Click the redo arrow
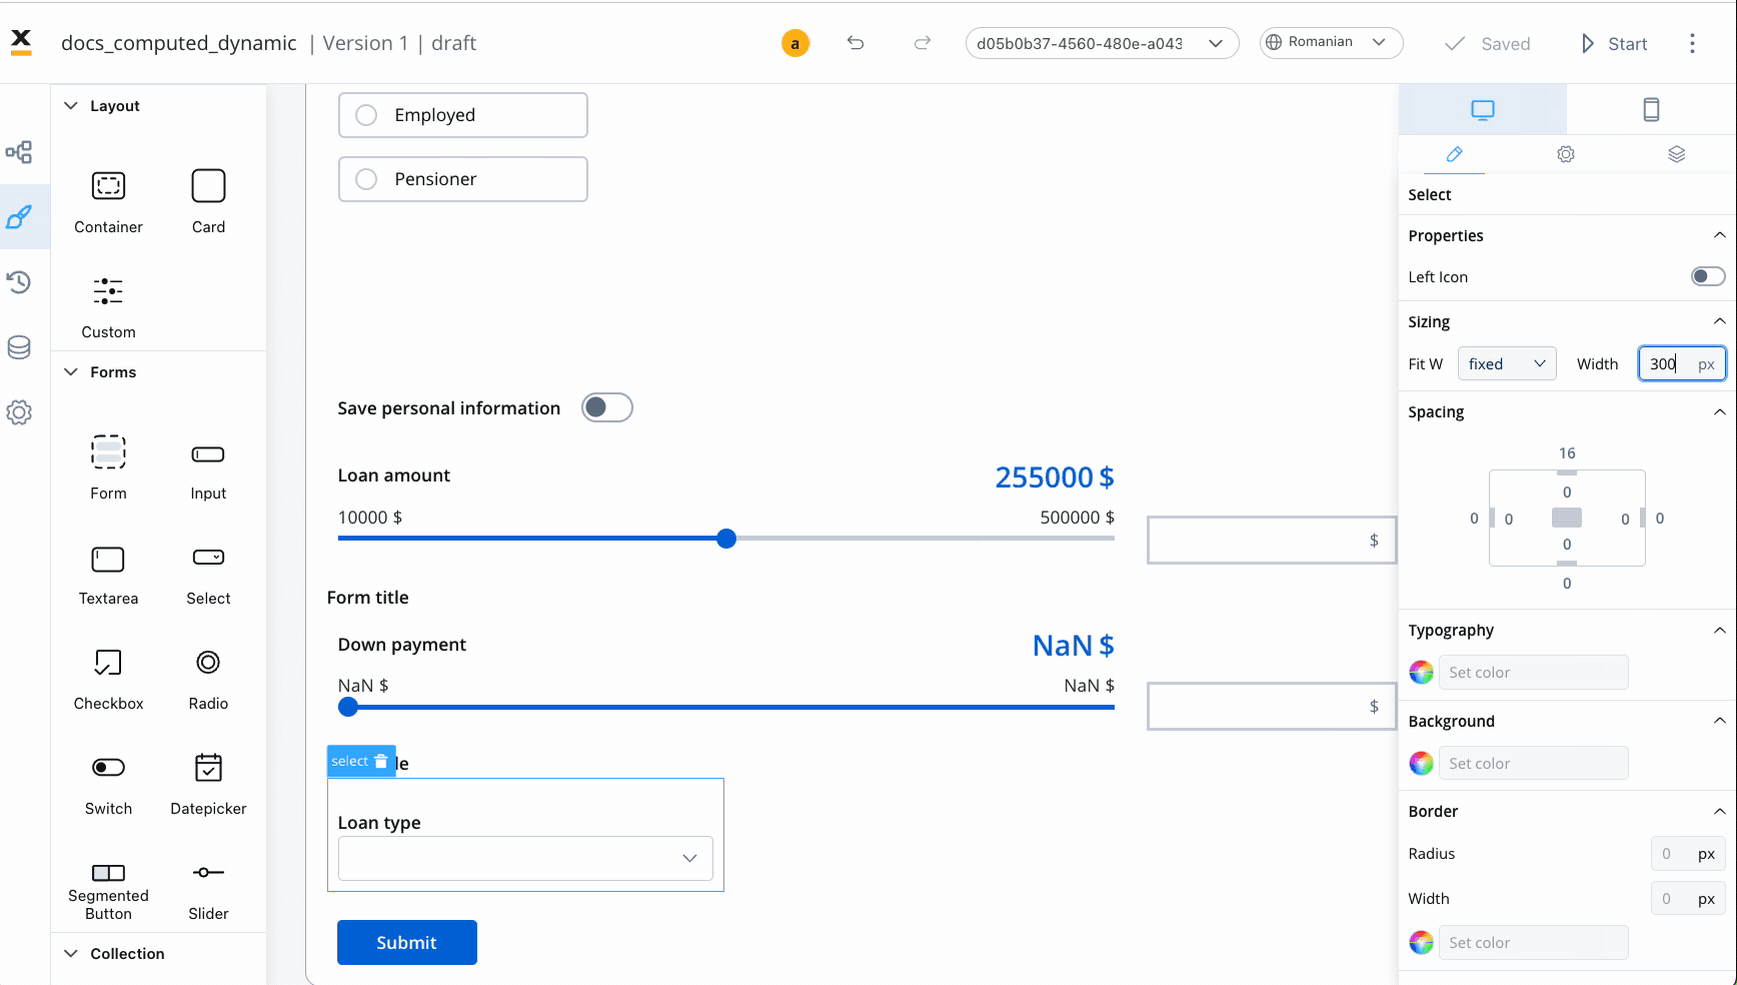 tap(922, 43)
